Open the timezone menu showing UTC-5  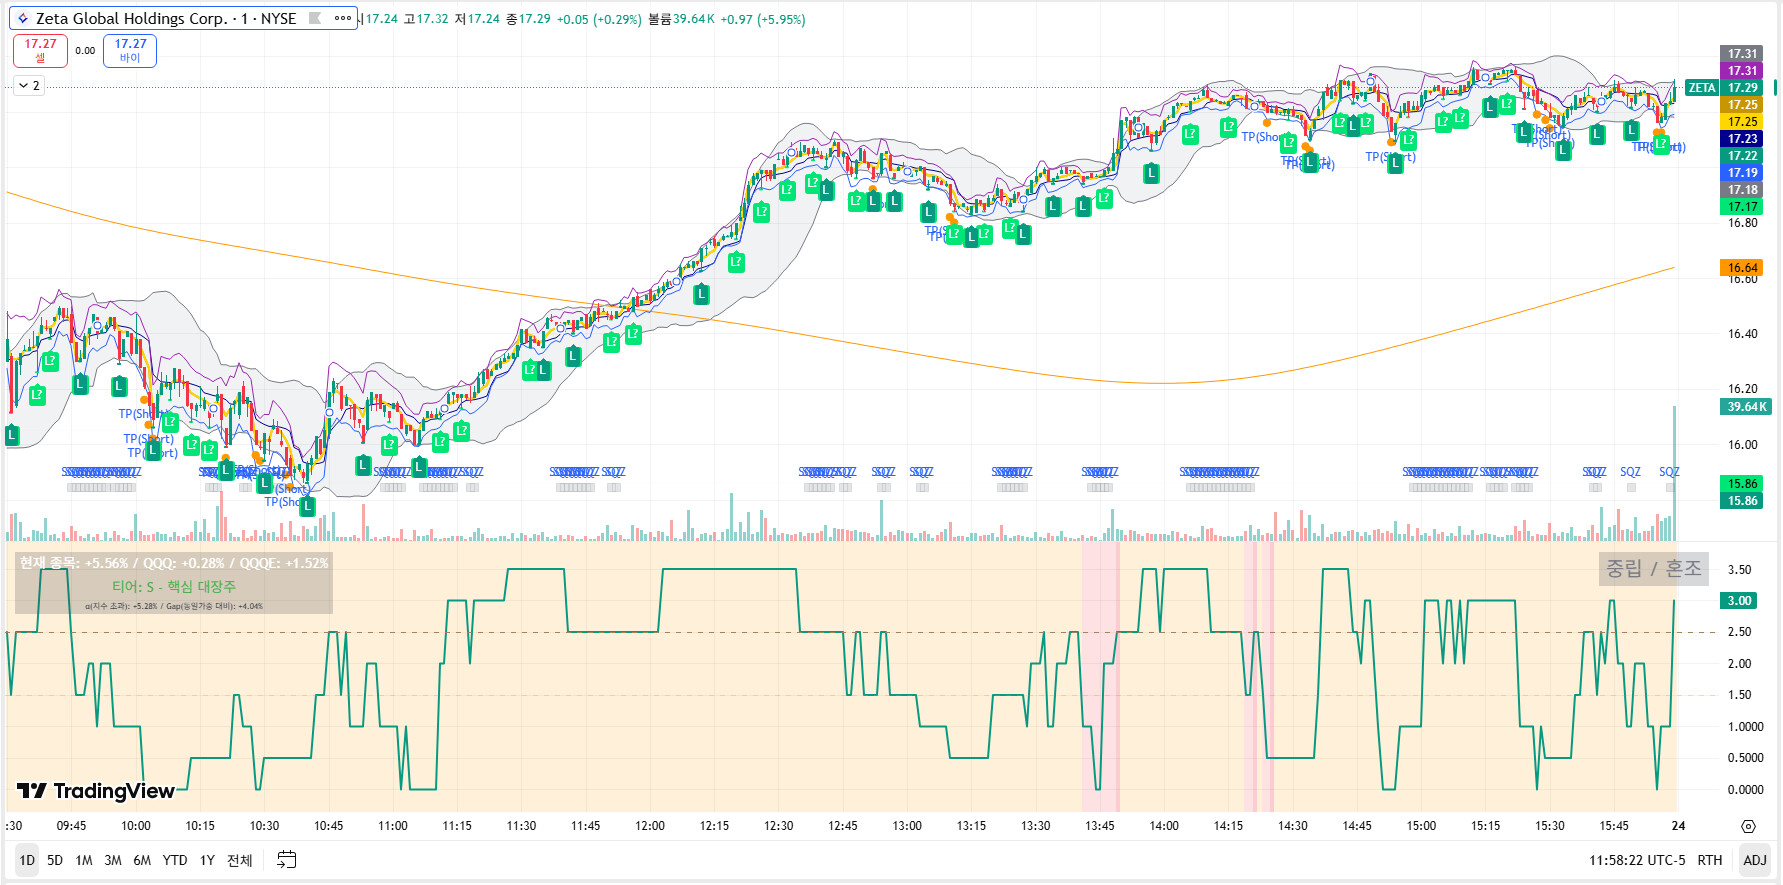(1636, 860)
